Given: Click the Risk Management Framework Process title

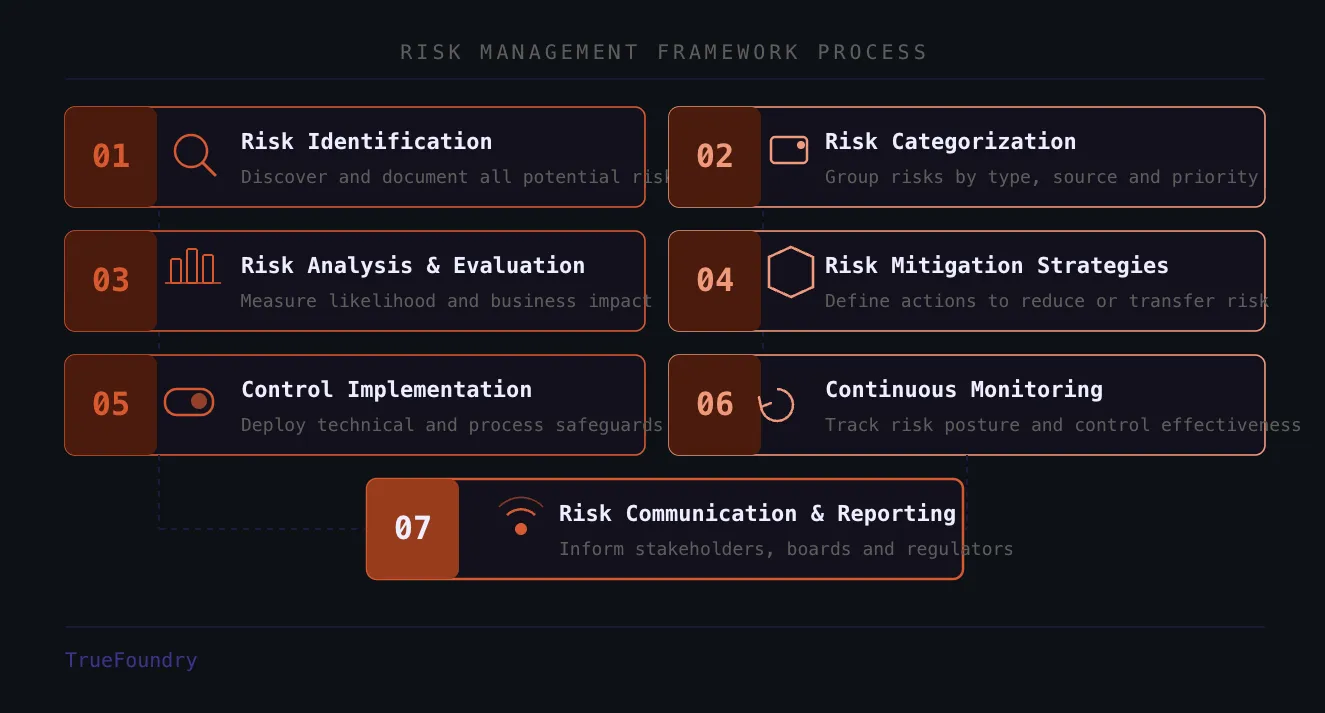Looking at the screenshot, I should click(664, 52).
